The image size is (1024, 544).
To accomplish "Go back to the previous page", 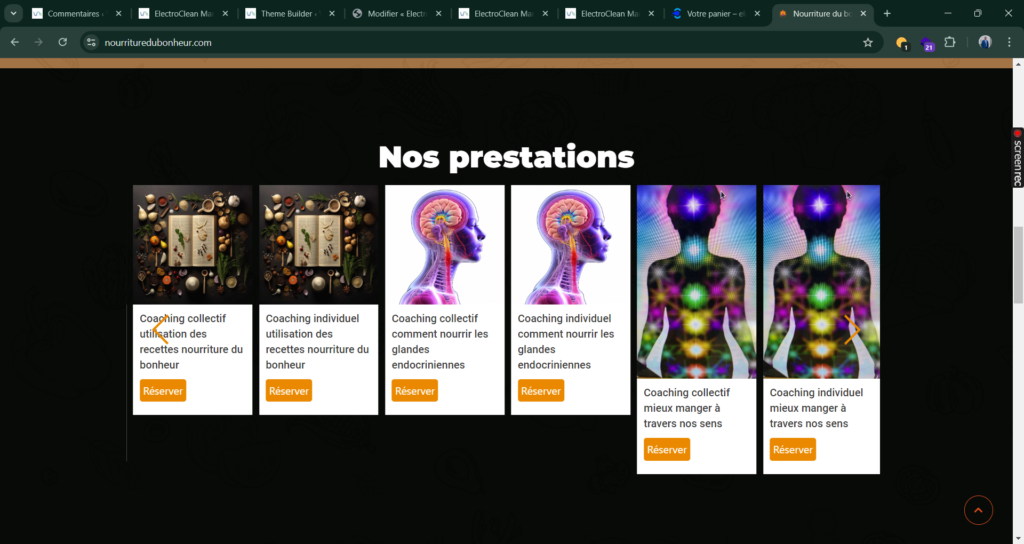I will pyautogui.click(x=14, y=42).
